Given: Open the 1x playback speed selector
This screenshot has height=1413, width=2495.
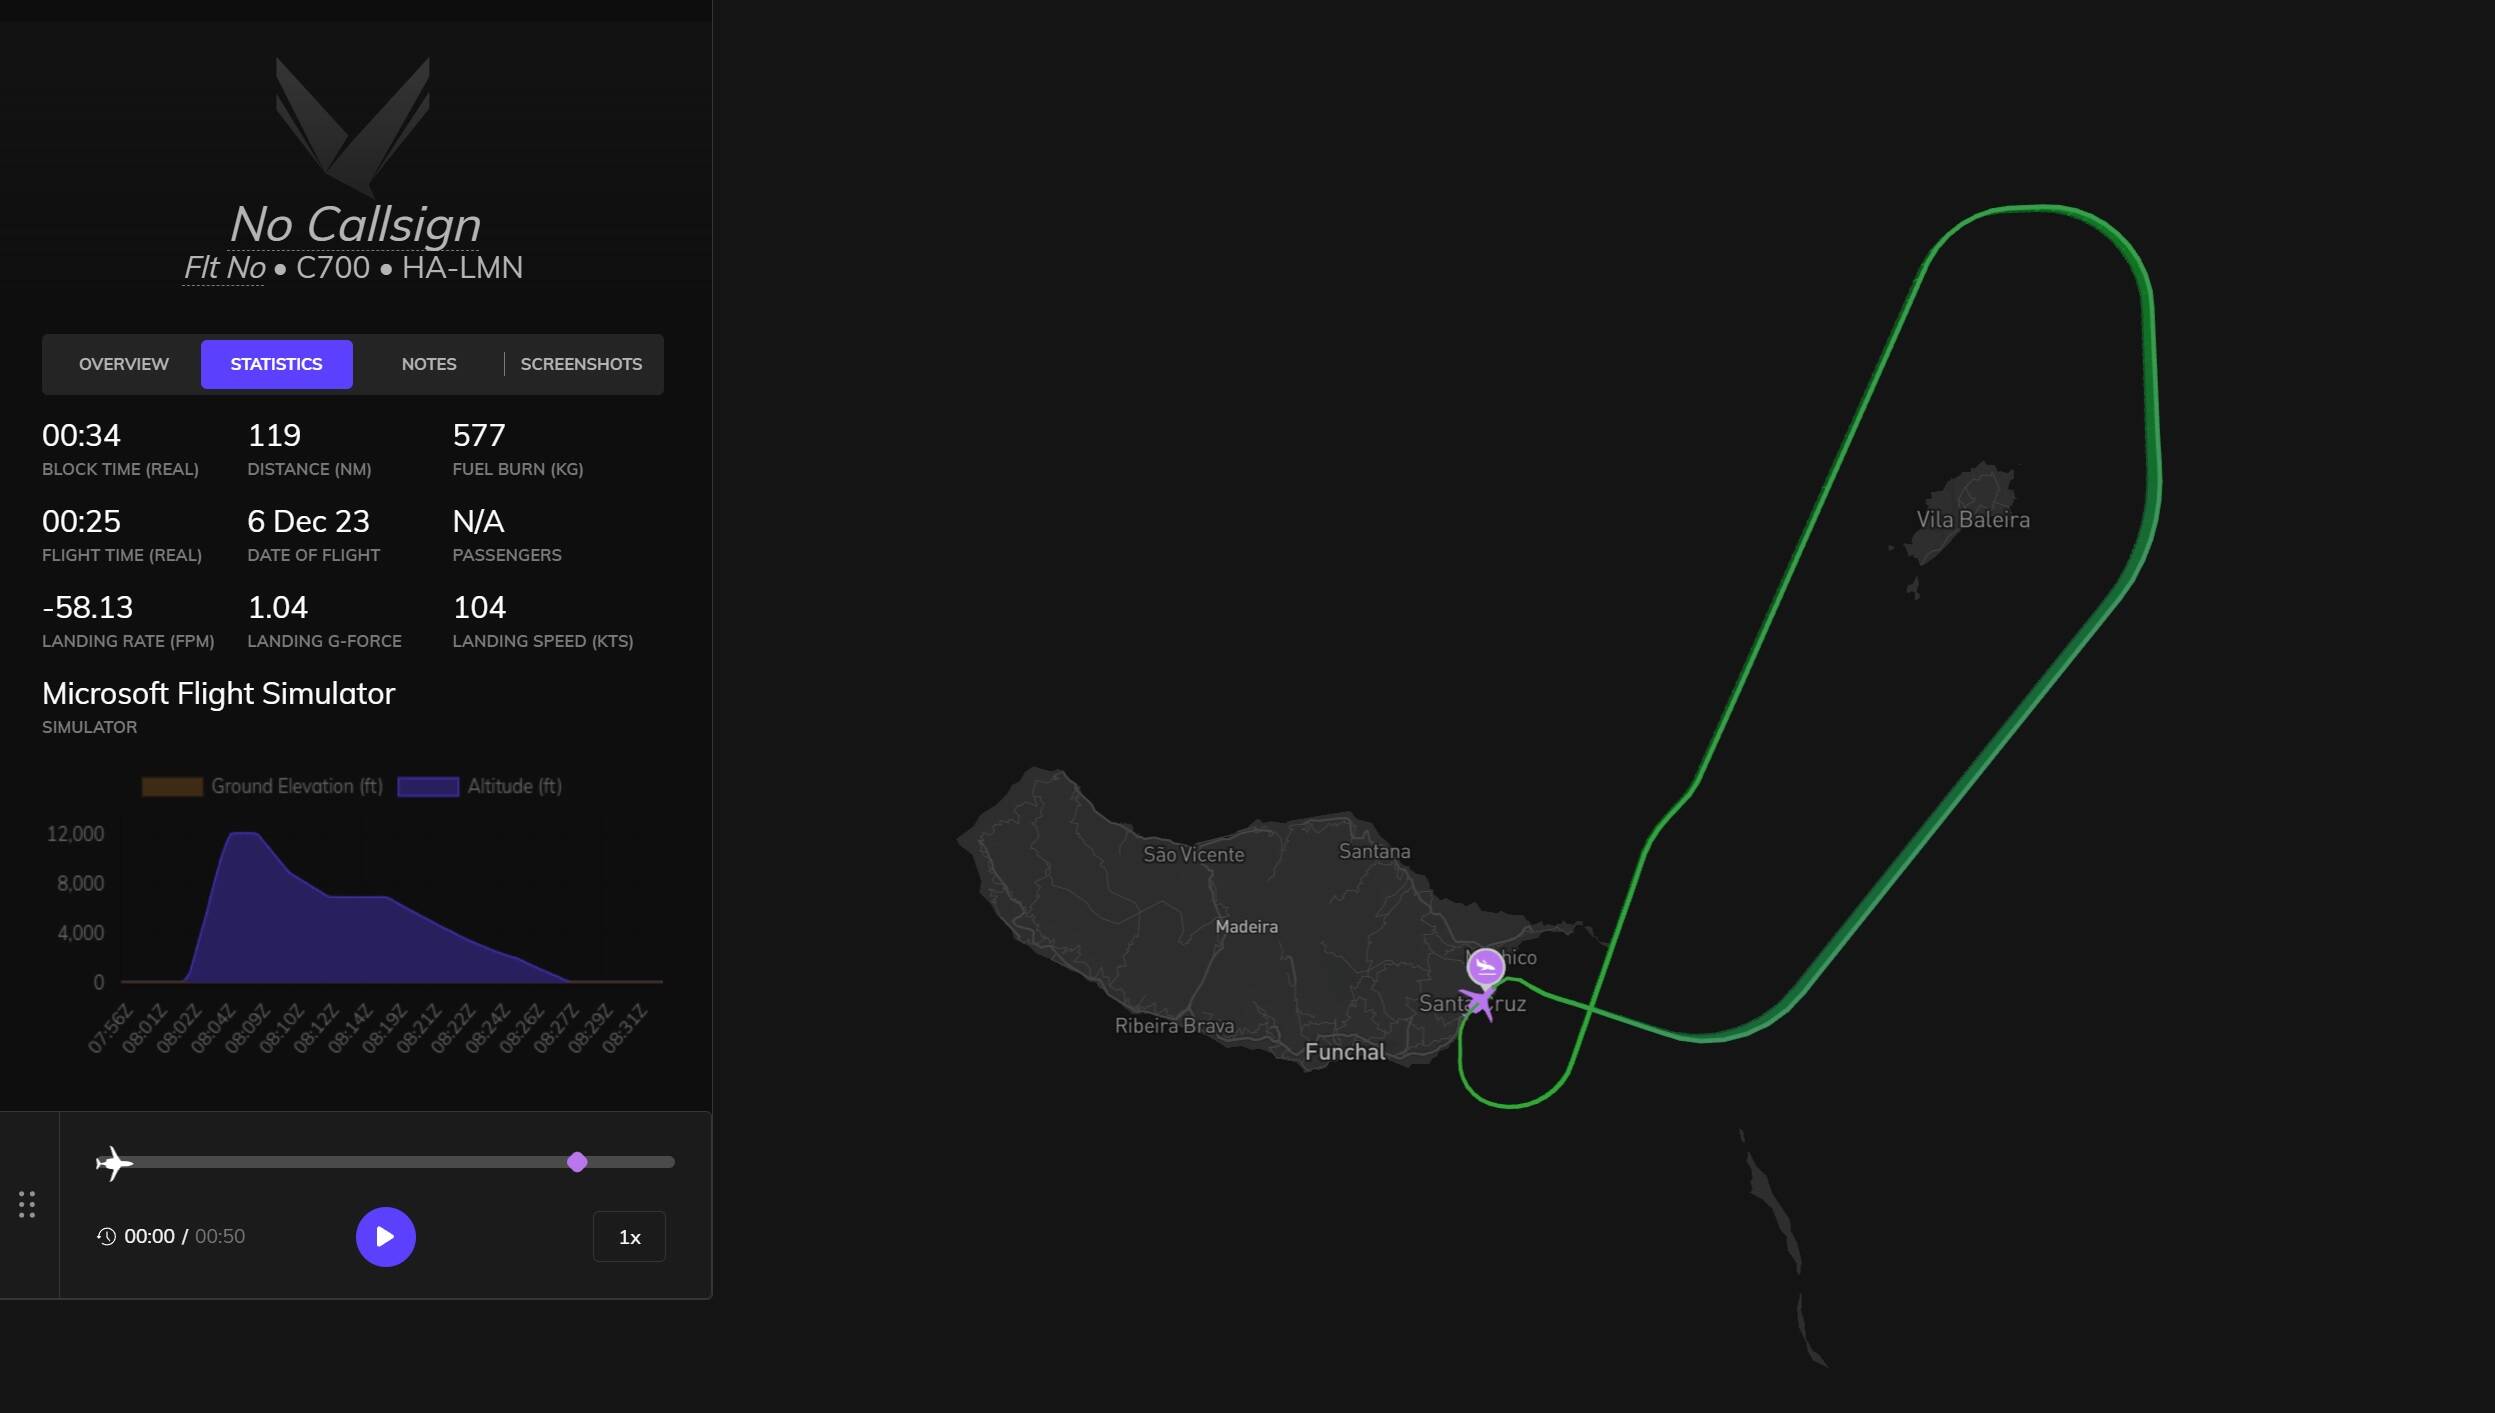Looking at the screenshot, I should 629,1237.
